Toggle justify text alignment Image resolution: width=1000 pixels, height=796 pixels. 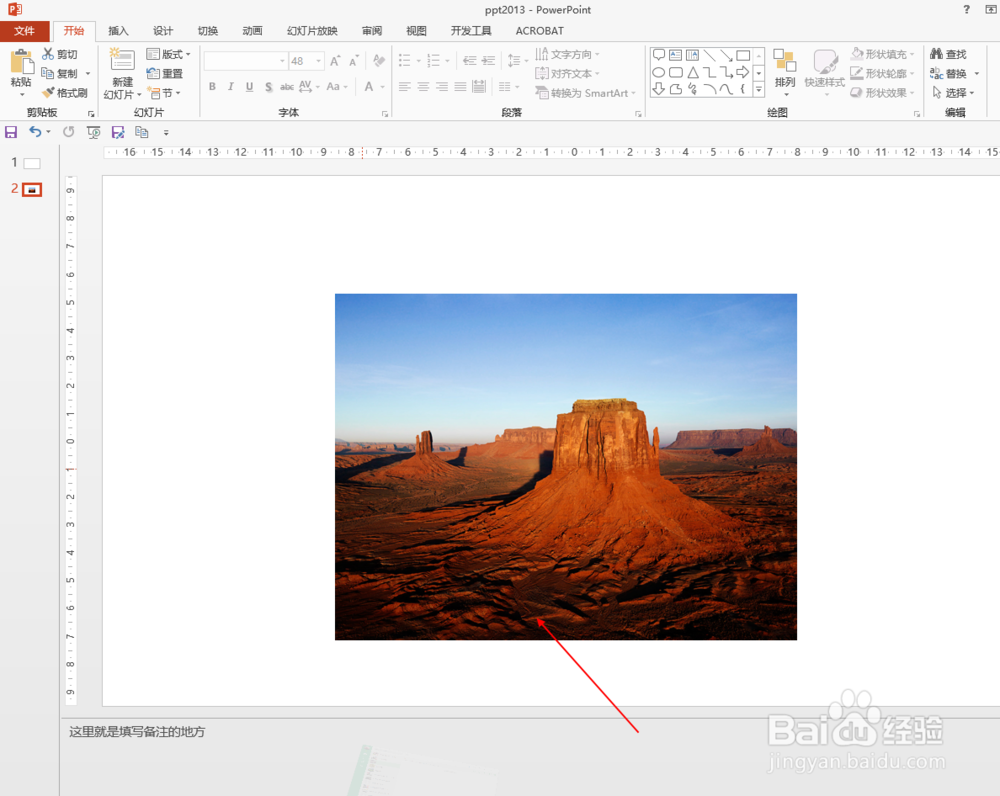pos(460,87)
